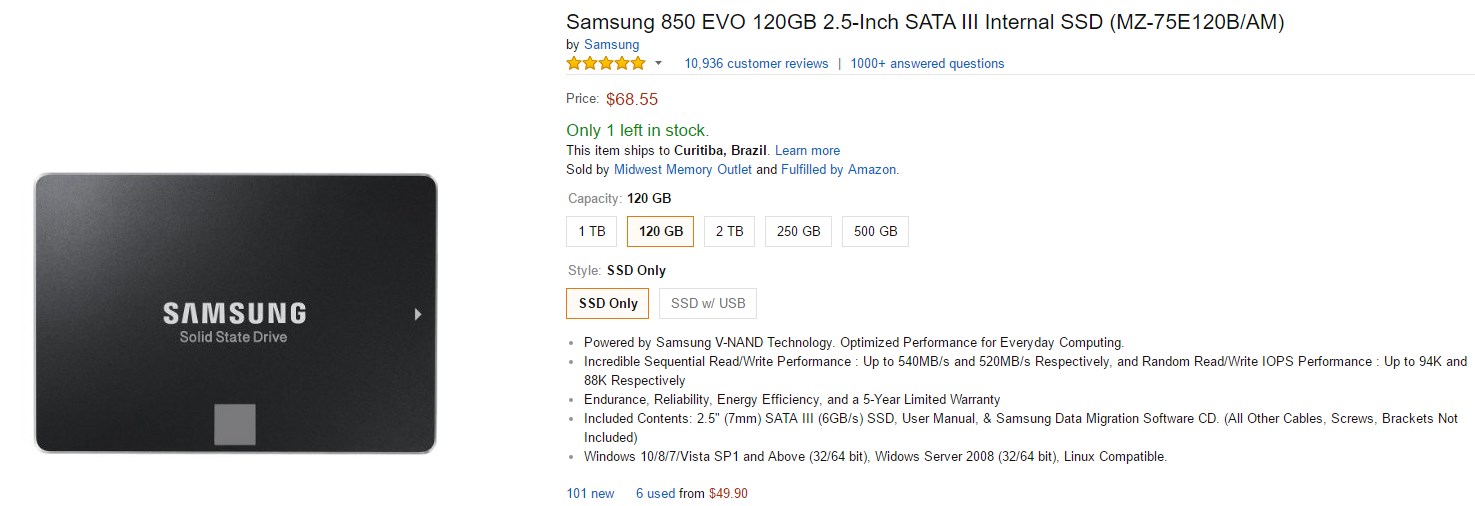Screen dimensions: 1475x506
Task: Open the Samsung brand link
Action: click(611, 44)
